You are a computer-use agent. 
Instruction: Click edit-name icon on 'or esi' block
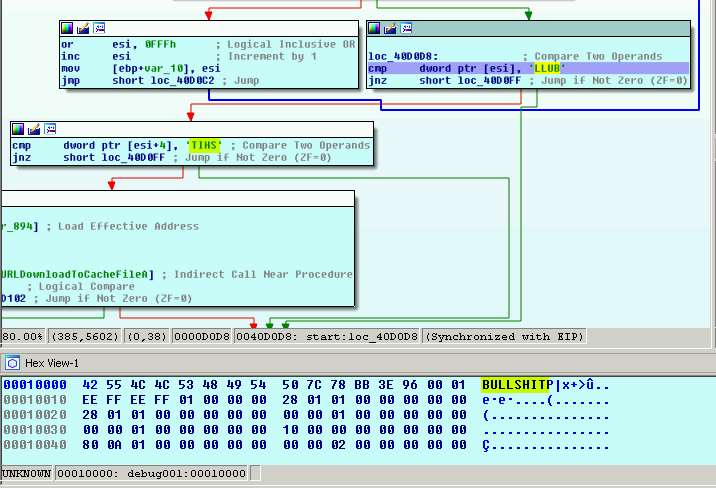(x=83, y=28)
